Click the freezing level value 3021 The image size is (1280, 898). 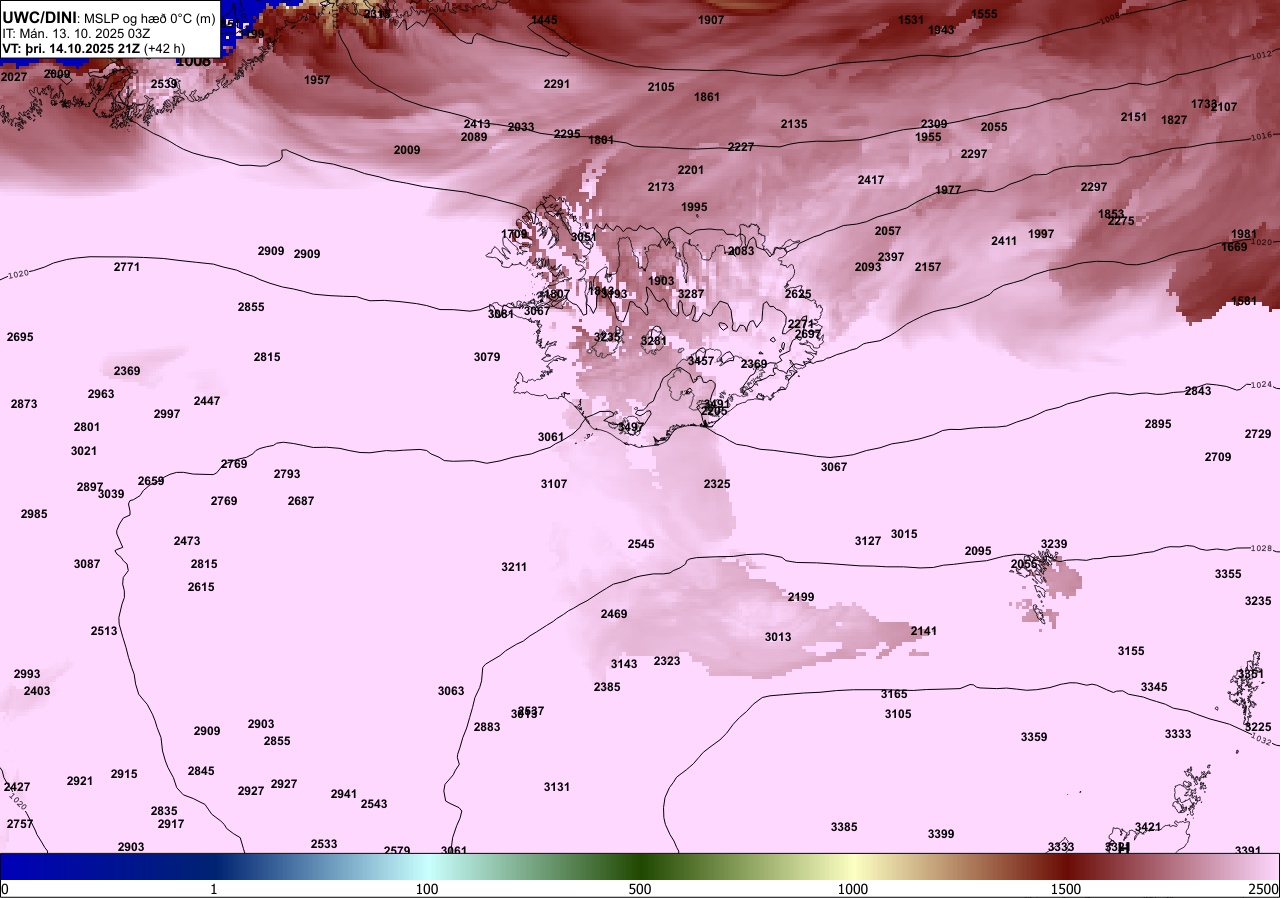(84, 451)
